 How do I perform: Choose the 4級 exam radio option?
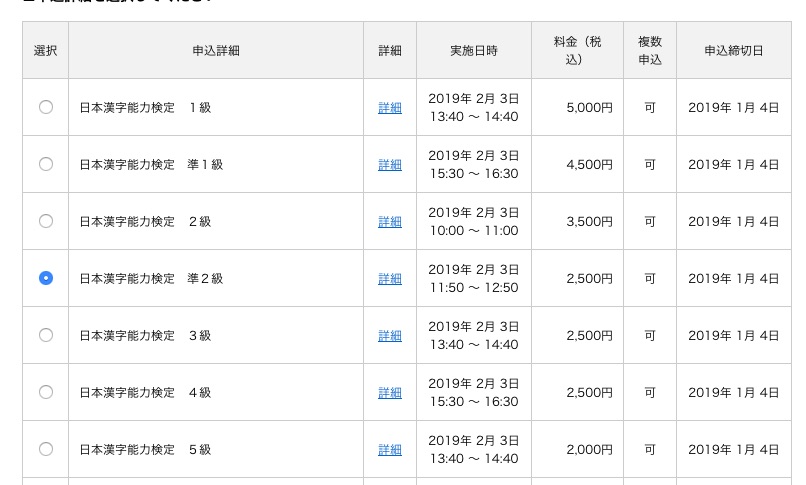click(x=46, y=392)
